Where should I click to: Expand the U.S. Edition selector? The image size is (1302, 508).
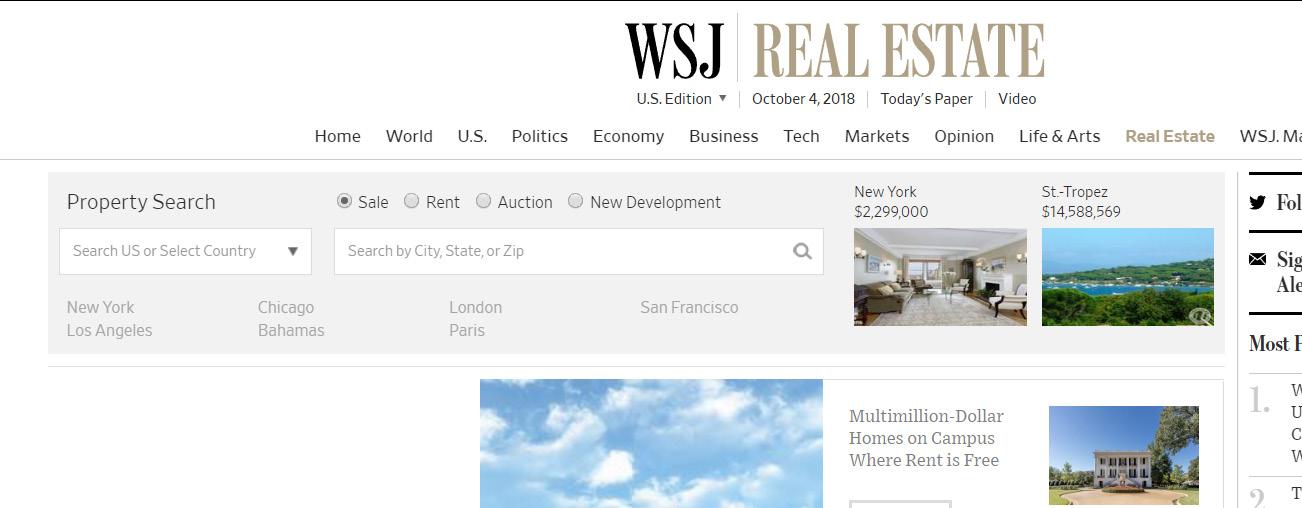click(682, 99)
